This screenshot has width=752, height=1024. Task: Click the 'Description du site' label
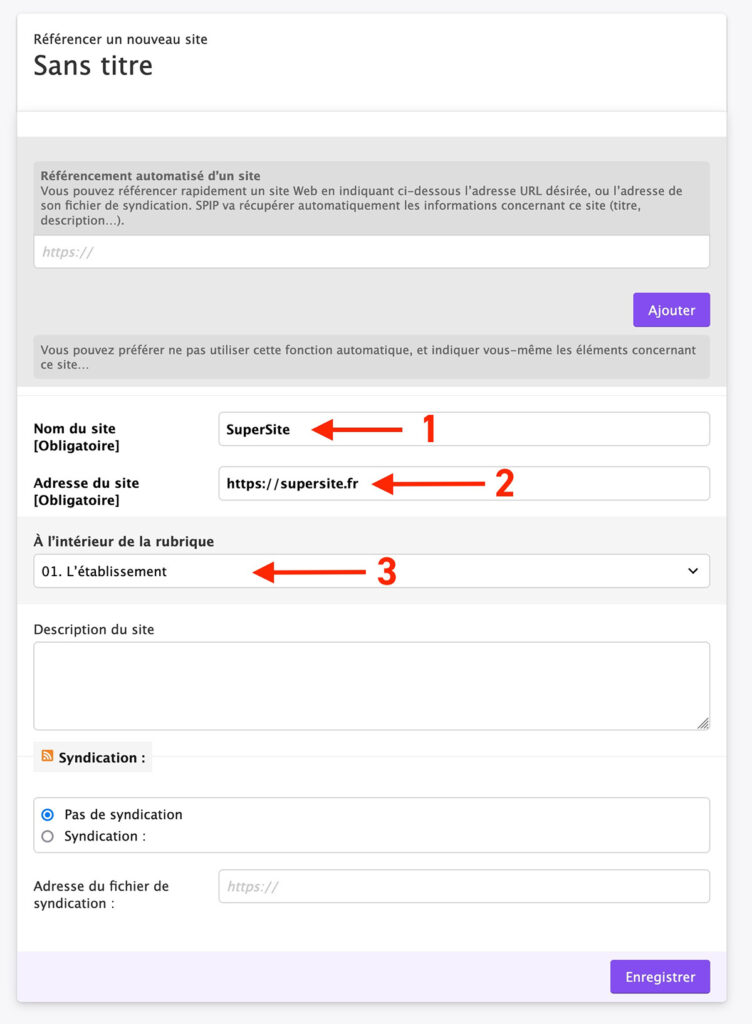click(x=94, y=629)
